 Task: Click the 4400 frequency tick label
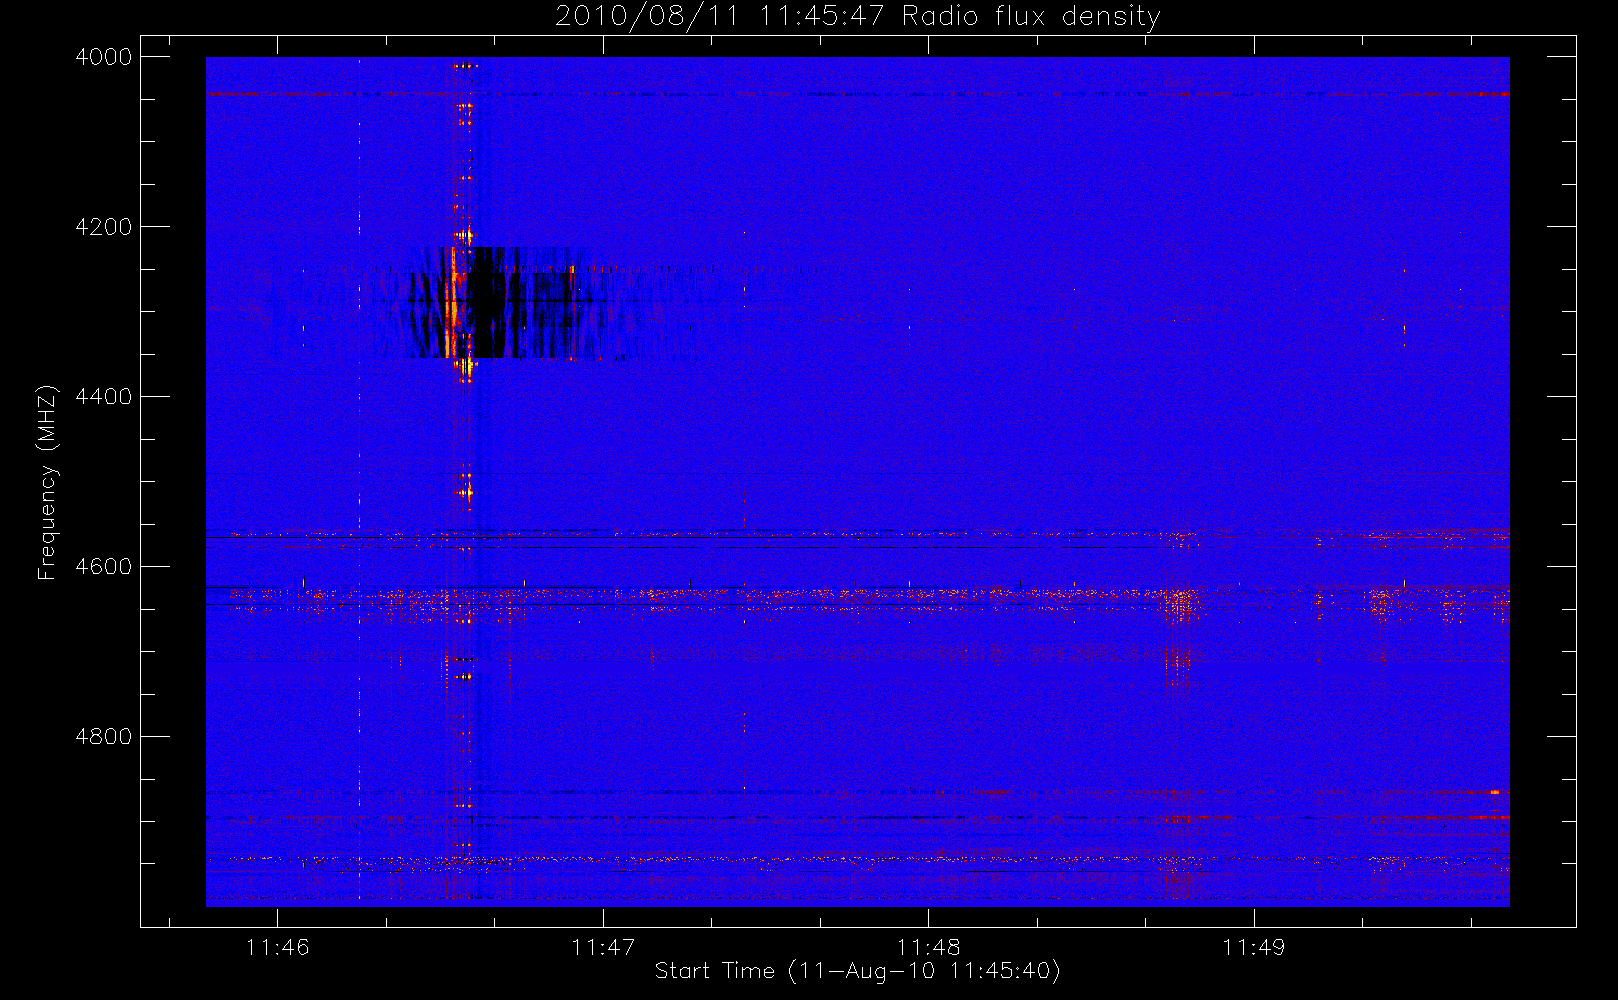click(x=104, y=397)
